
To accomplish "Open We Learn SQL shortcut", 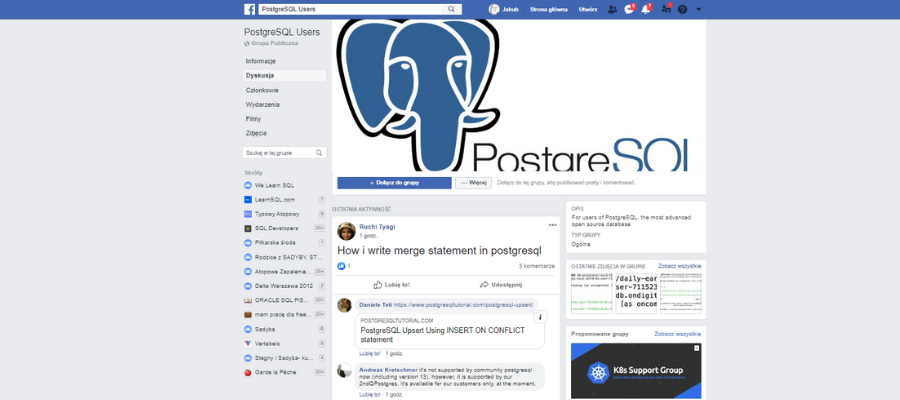I will coord(274,185).
